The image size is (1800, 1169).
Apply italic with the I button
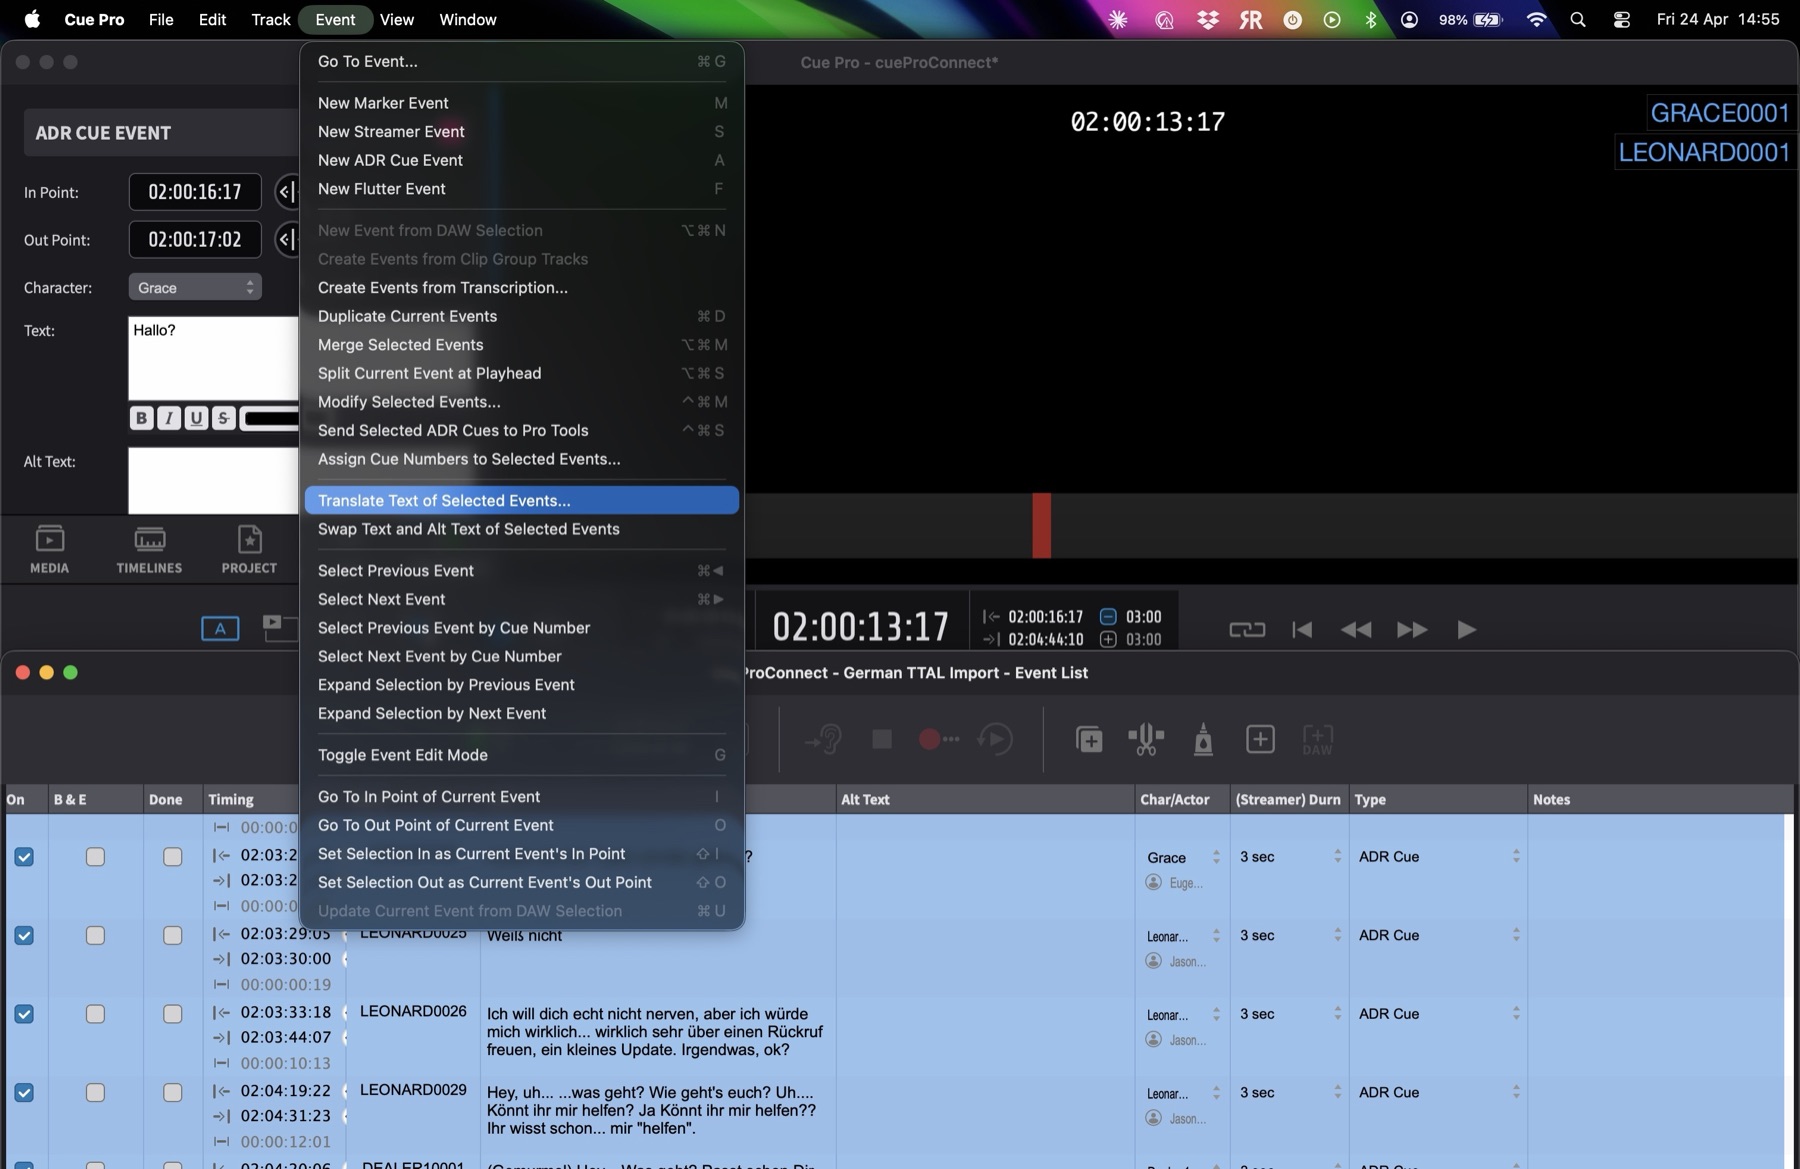point(168,418)
